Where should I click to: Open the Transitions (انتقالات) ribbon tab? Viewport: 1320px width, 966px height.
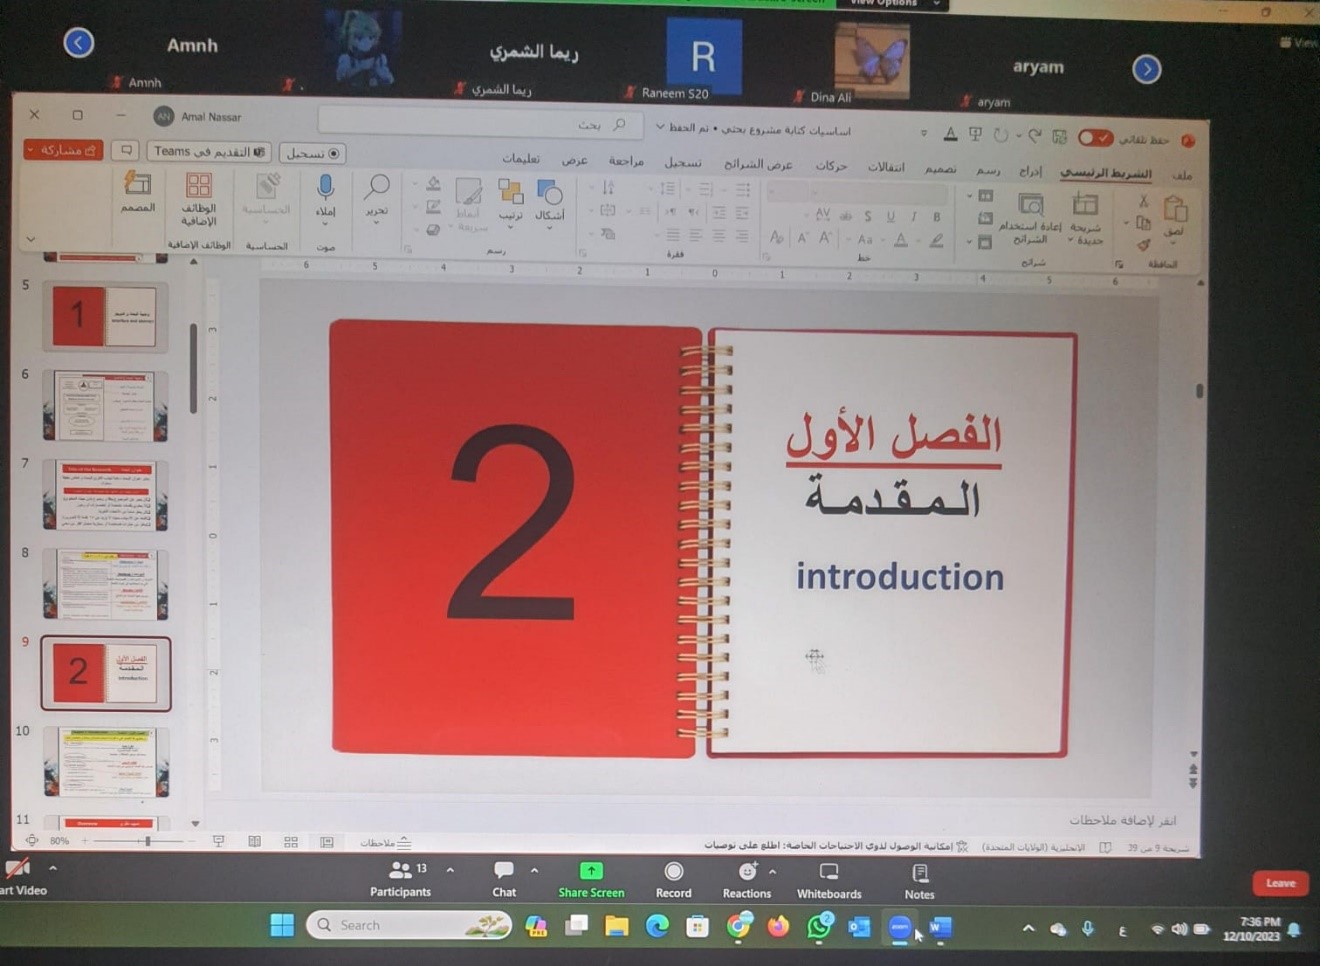[x=885, y=167]
